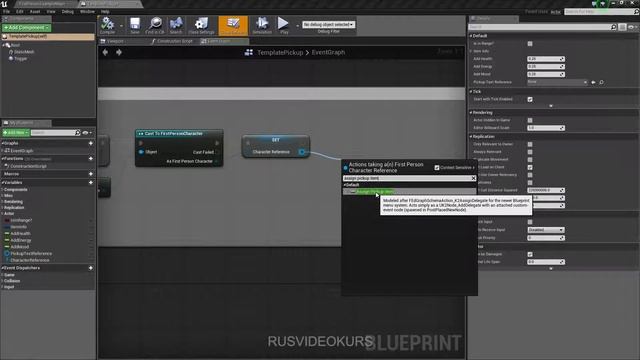Add a new macro with plus icon
The height and width of the screenshot is (360, 640).
[91, 174]
